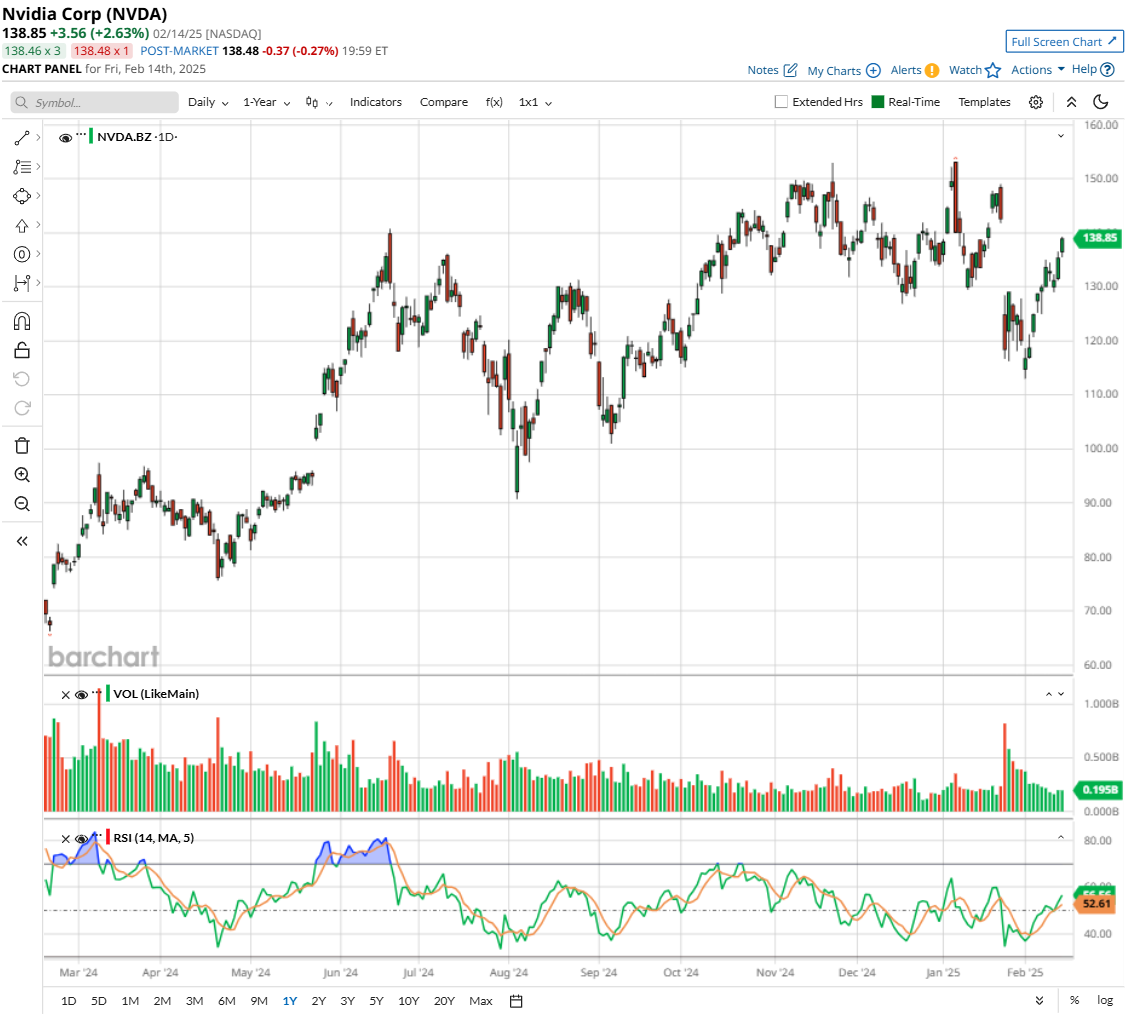This screenshot has height=1017, width=1130.
Task: Open the Actions dropdown
Action: click(1038, 69)
